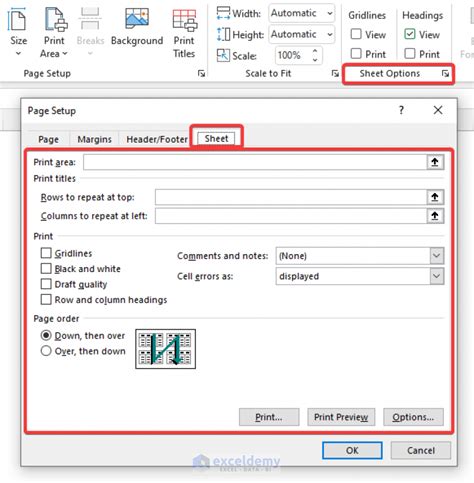The image size is (474, 483).
Task: Check Row and column headings option
Action: (46, 299)
